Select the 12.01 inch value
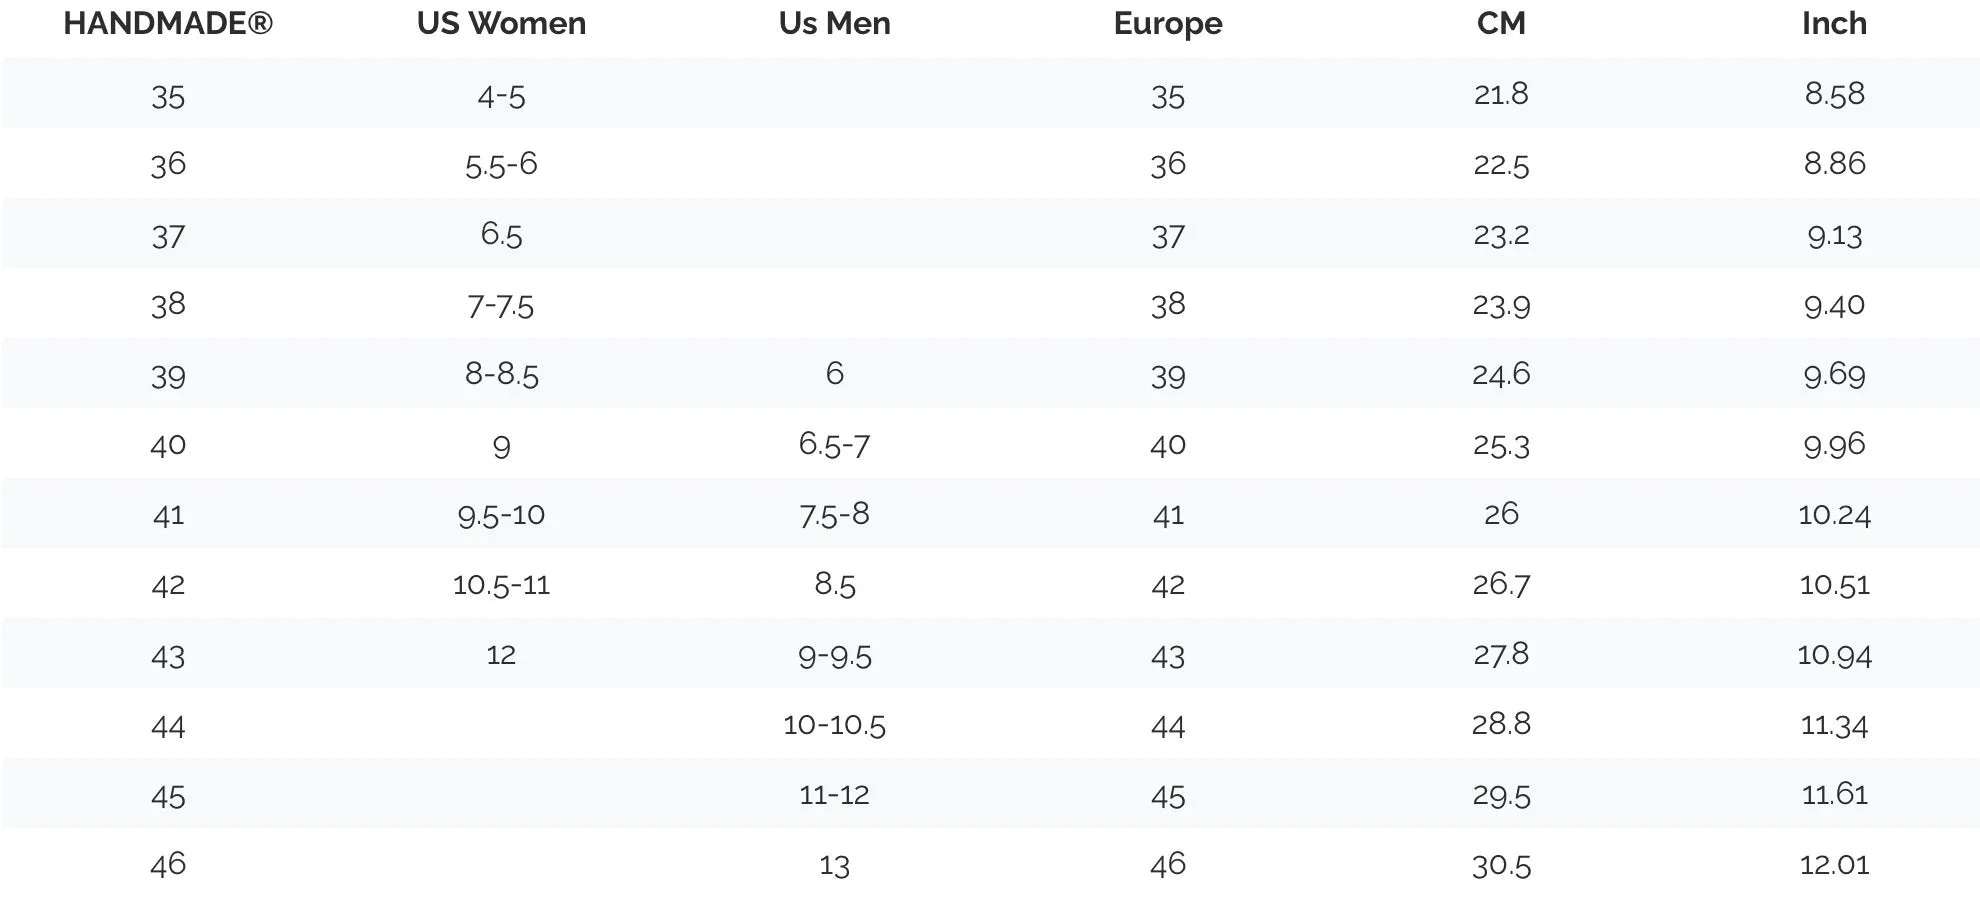This screenshot has height=902, width=1980. click(1834, 865)
